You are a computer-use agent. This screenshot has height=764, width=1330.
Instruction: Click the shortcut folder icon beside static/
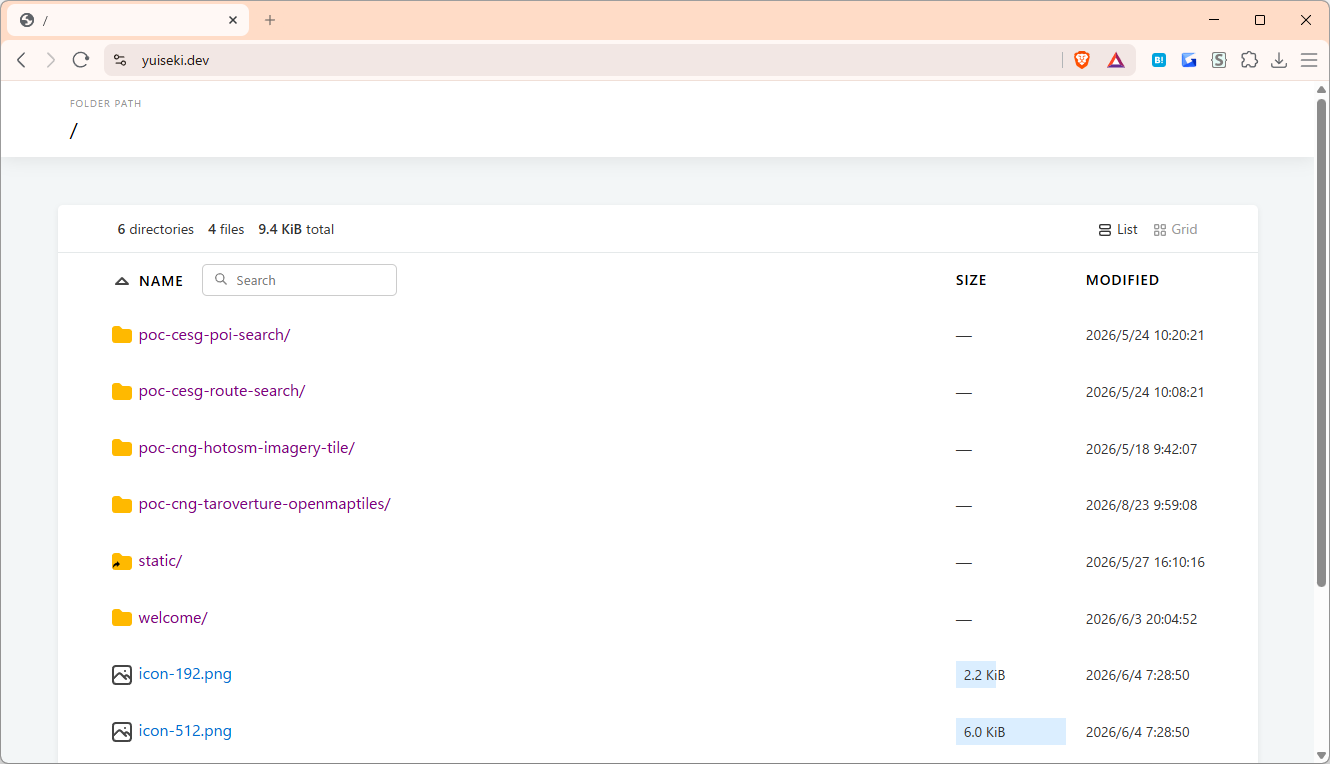coord(122,562)
